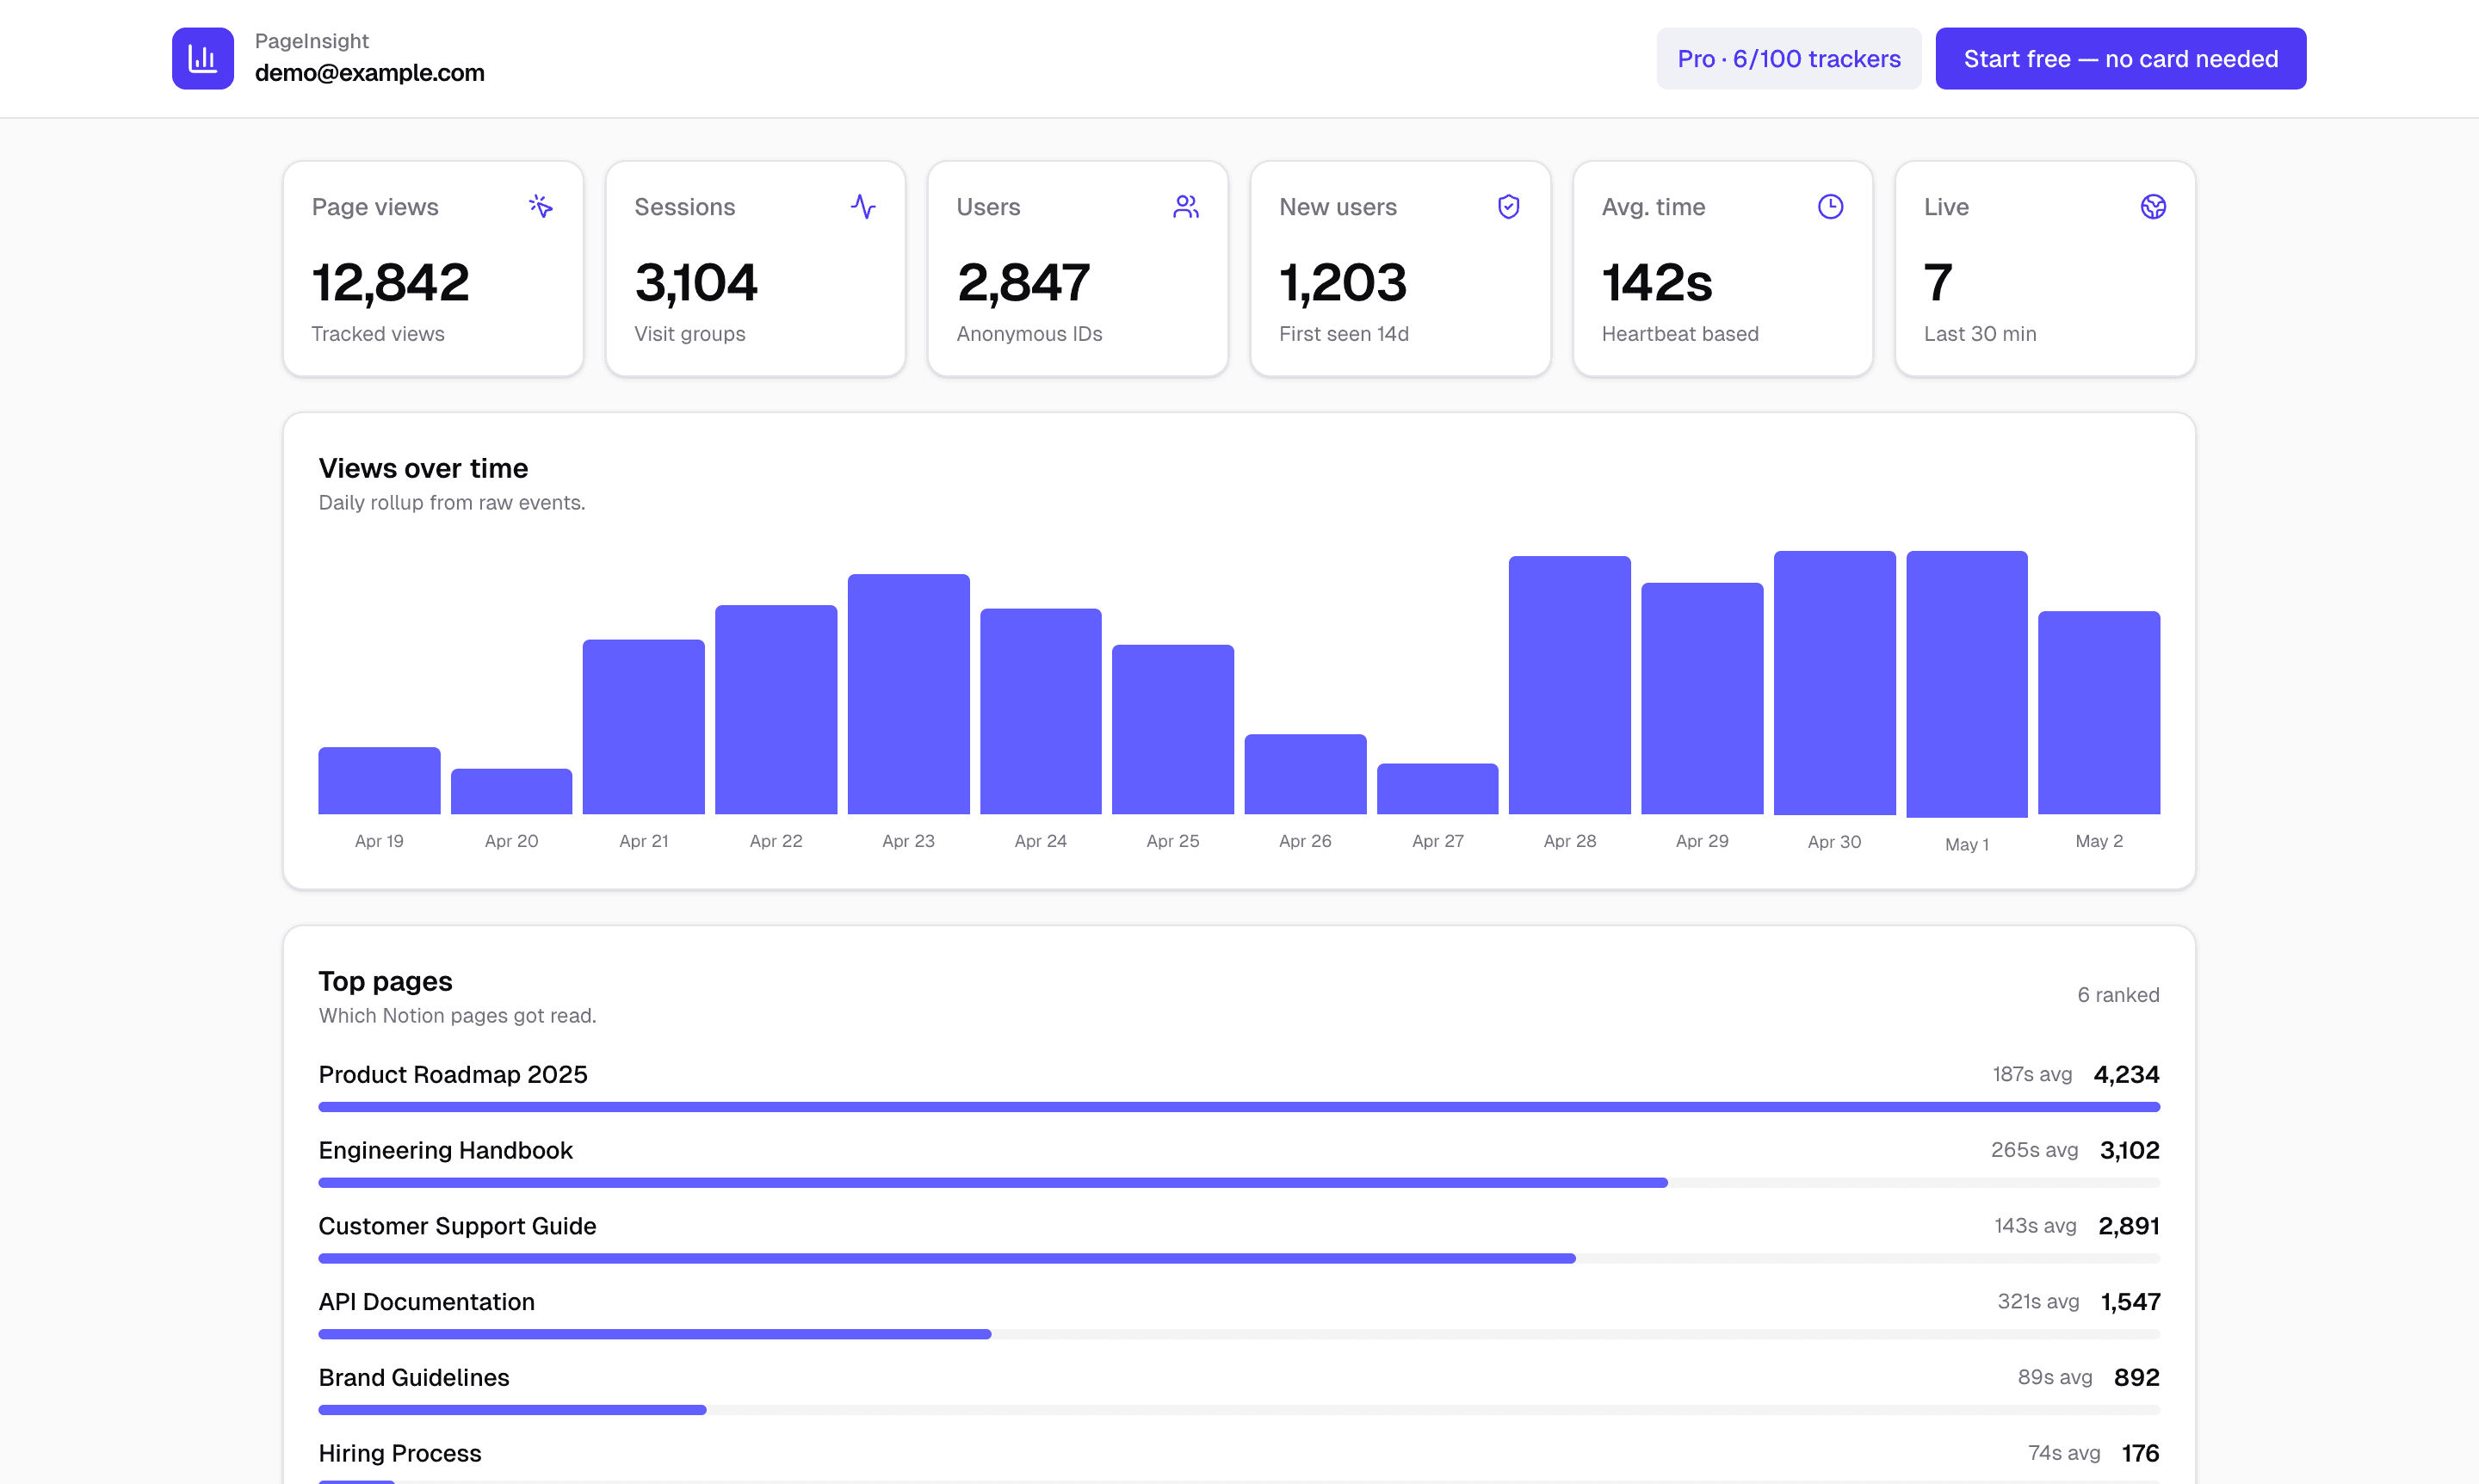Click the cursor icon on Page views card
The width and height of the screenshot is (2479, 1484).
coord(541,207)
